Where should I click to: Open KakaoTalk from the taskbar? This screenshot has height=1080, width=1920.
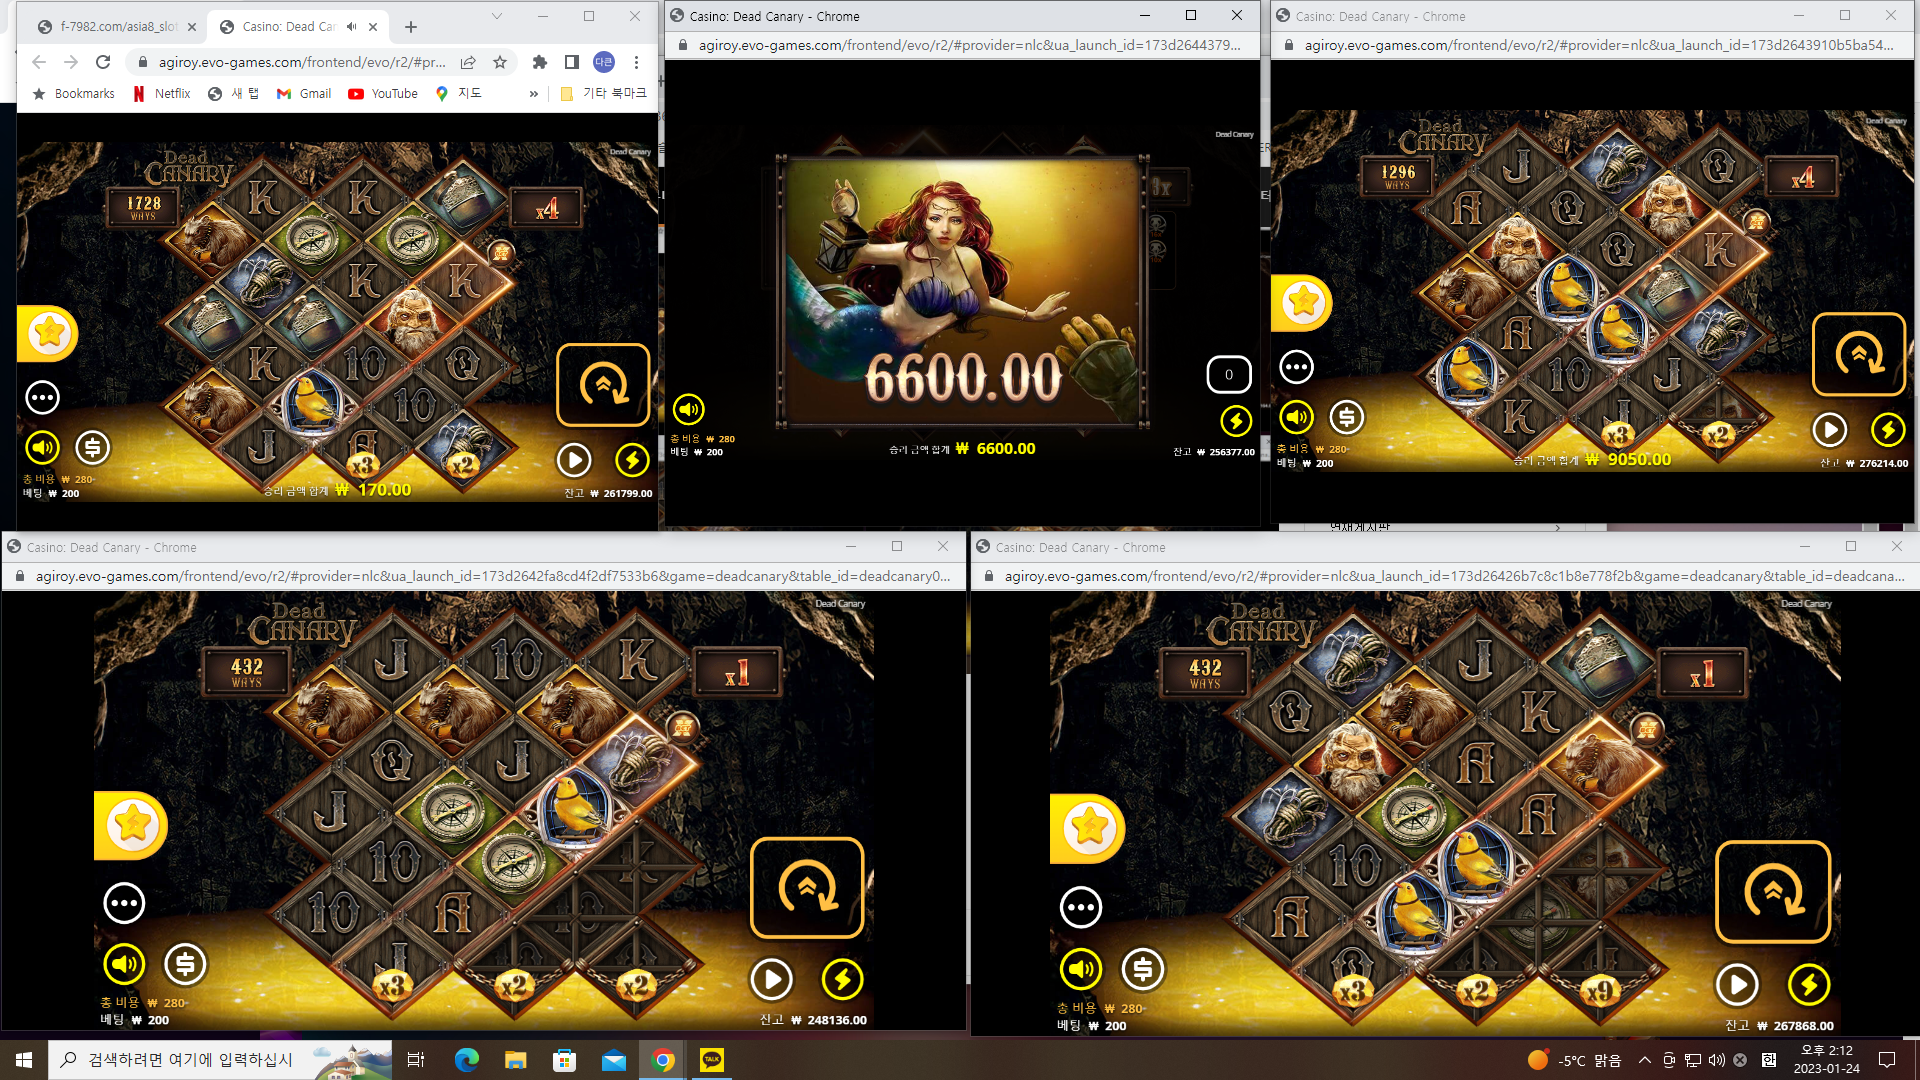tap(712, 1060)
